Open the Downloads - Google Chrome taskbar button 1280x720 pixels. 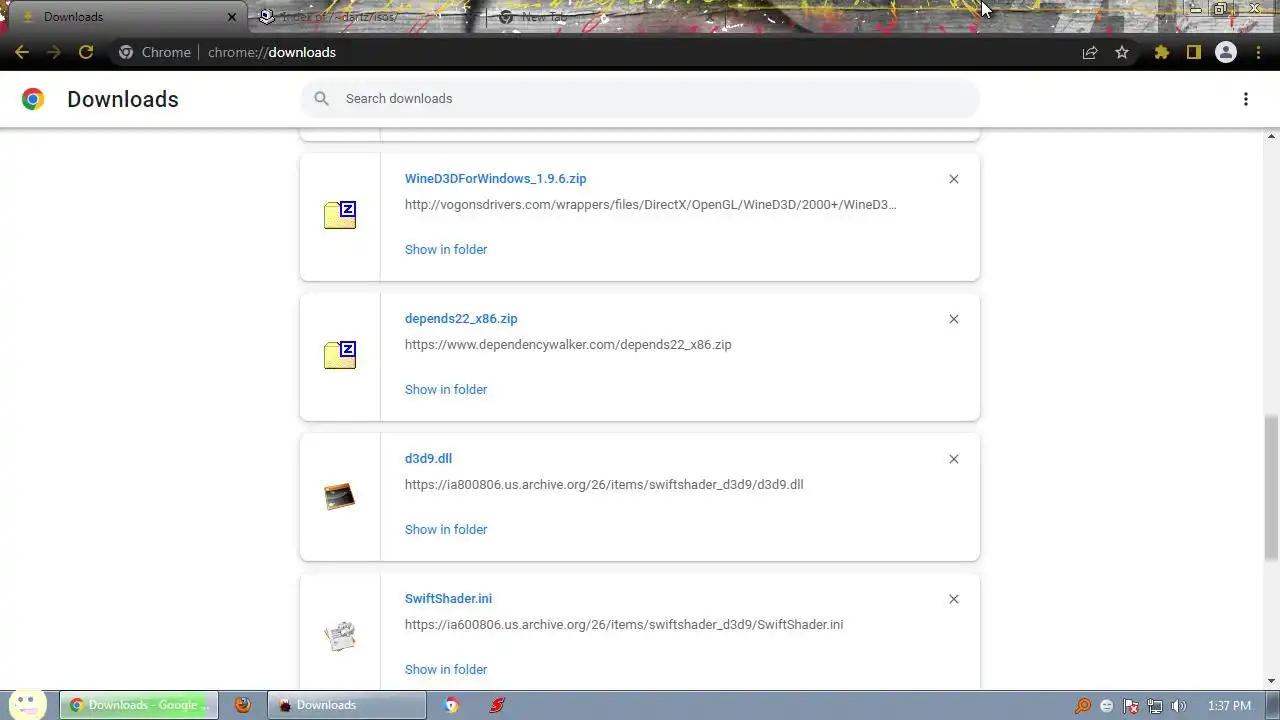tap(137, 705)
